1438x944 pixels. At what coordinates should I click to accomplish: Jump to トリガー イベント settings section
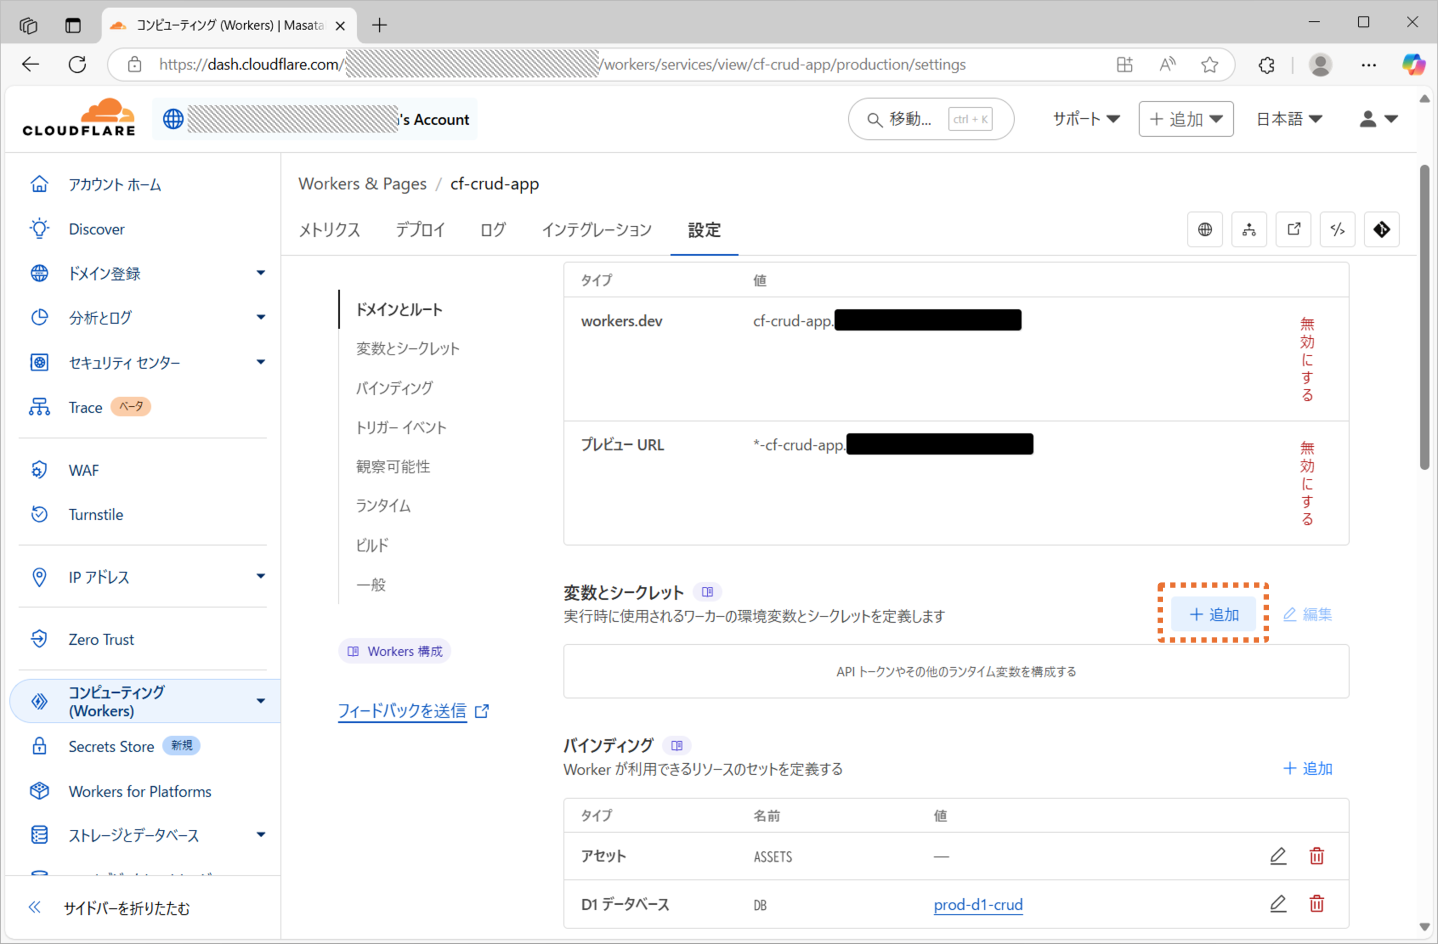(401, 427)
